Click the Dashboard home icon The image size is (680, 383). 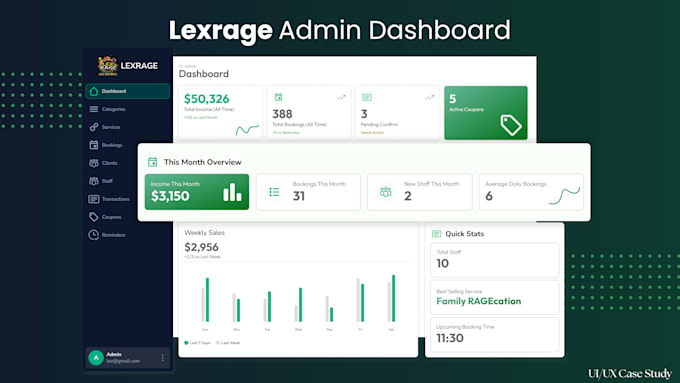coord(94,91)
